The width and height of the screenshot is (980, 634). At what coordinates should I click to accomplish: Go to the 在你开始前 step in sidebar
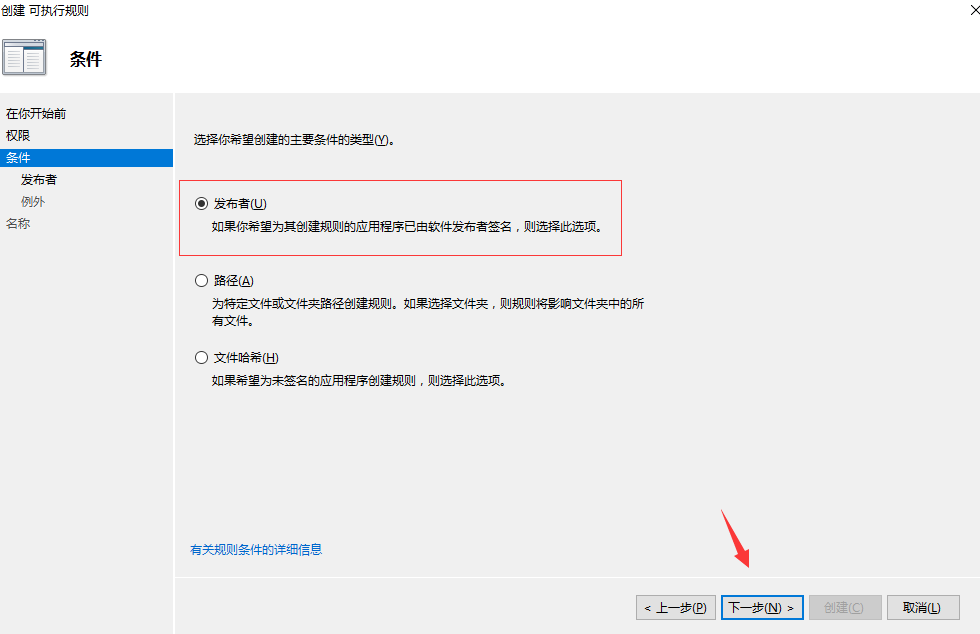36,114
